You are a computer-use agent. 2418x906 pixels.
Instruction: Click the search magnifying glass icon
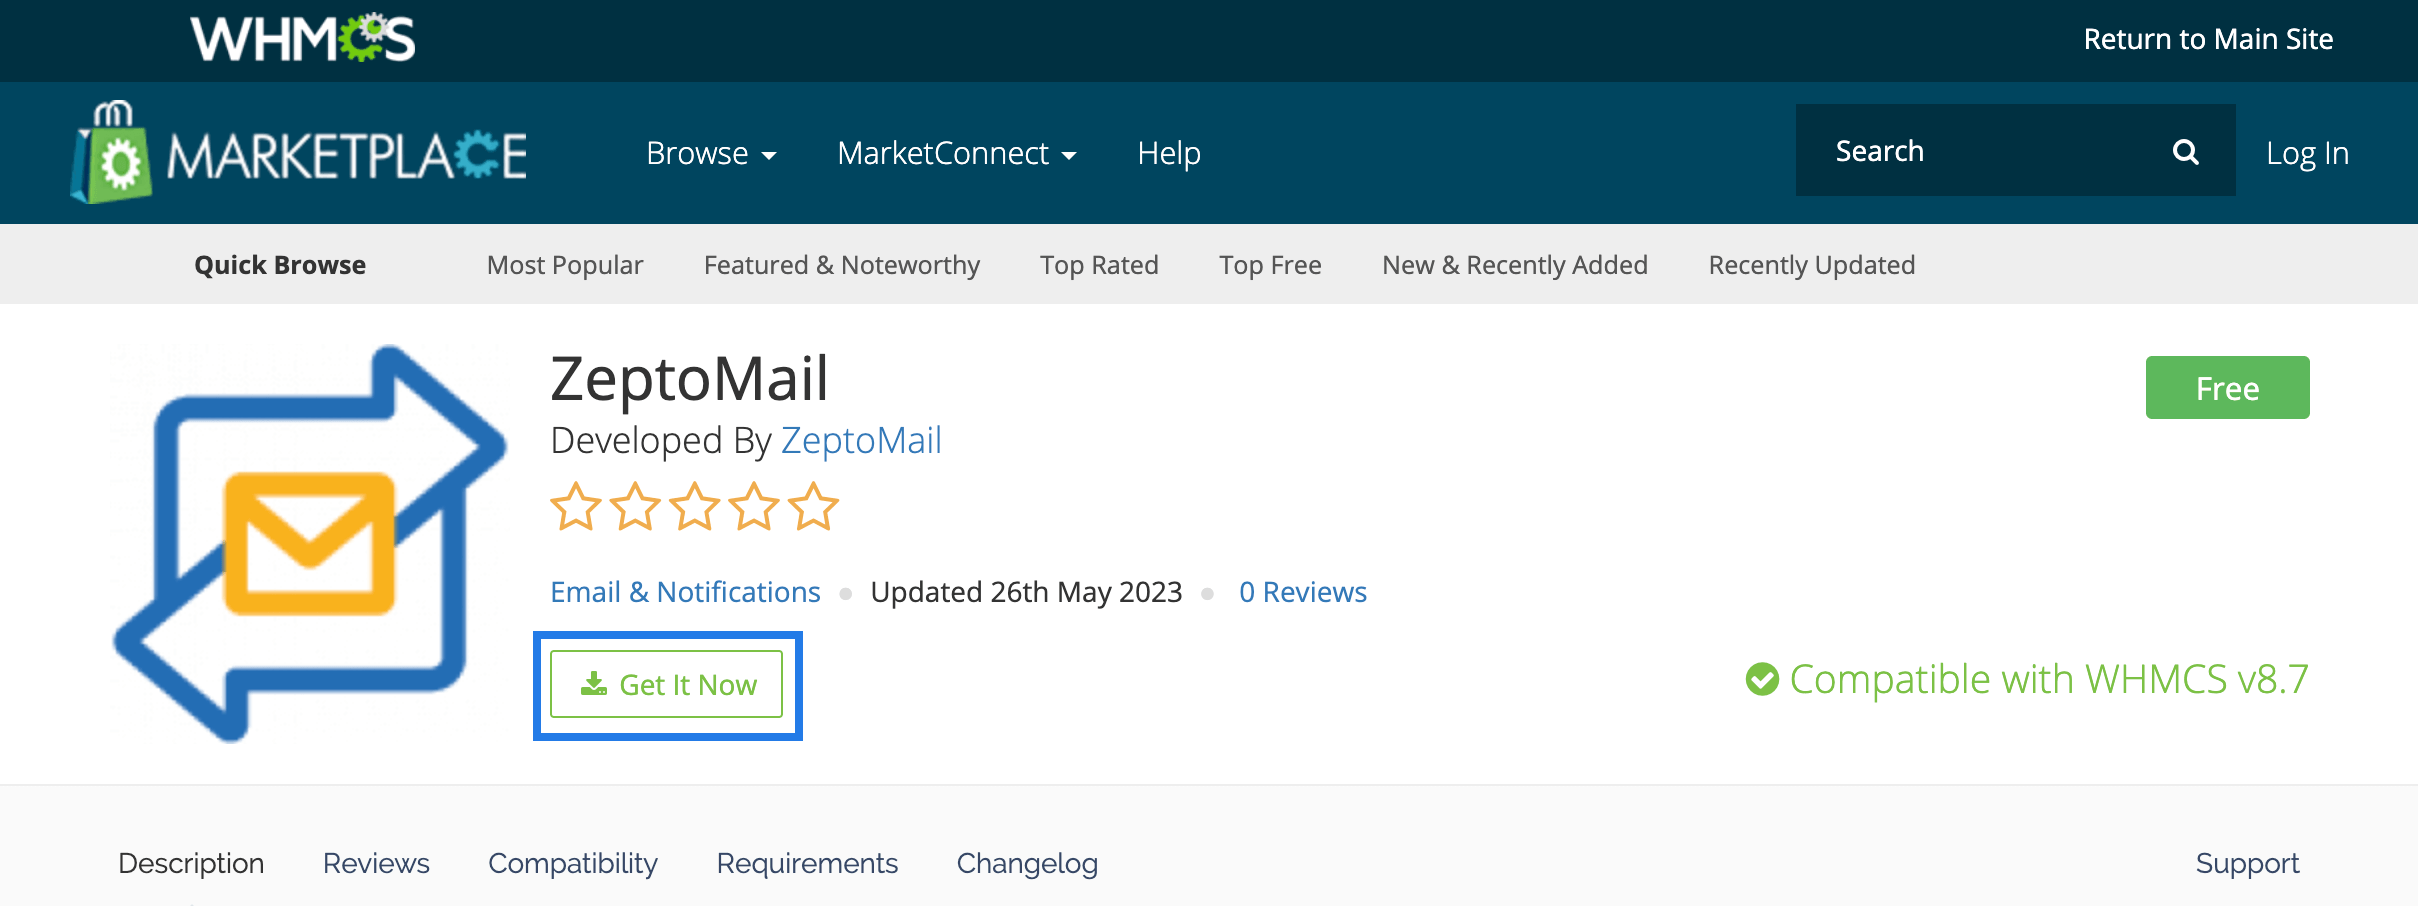coord(2186,152)
